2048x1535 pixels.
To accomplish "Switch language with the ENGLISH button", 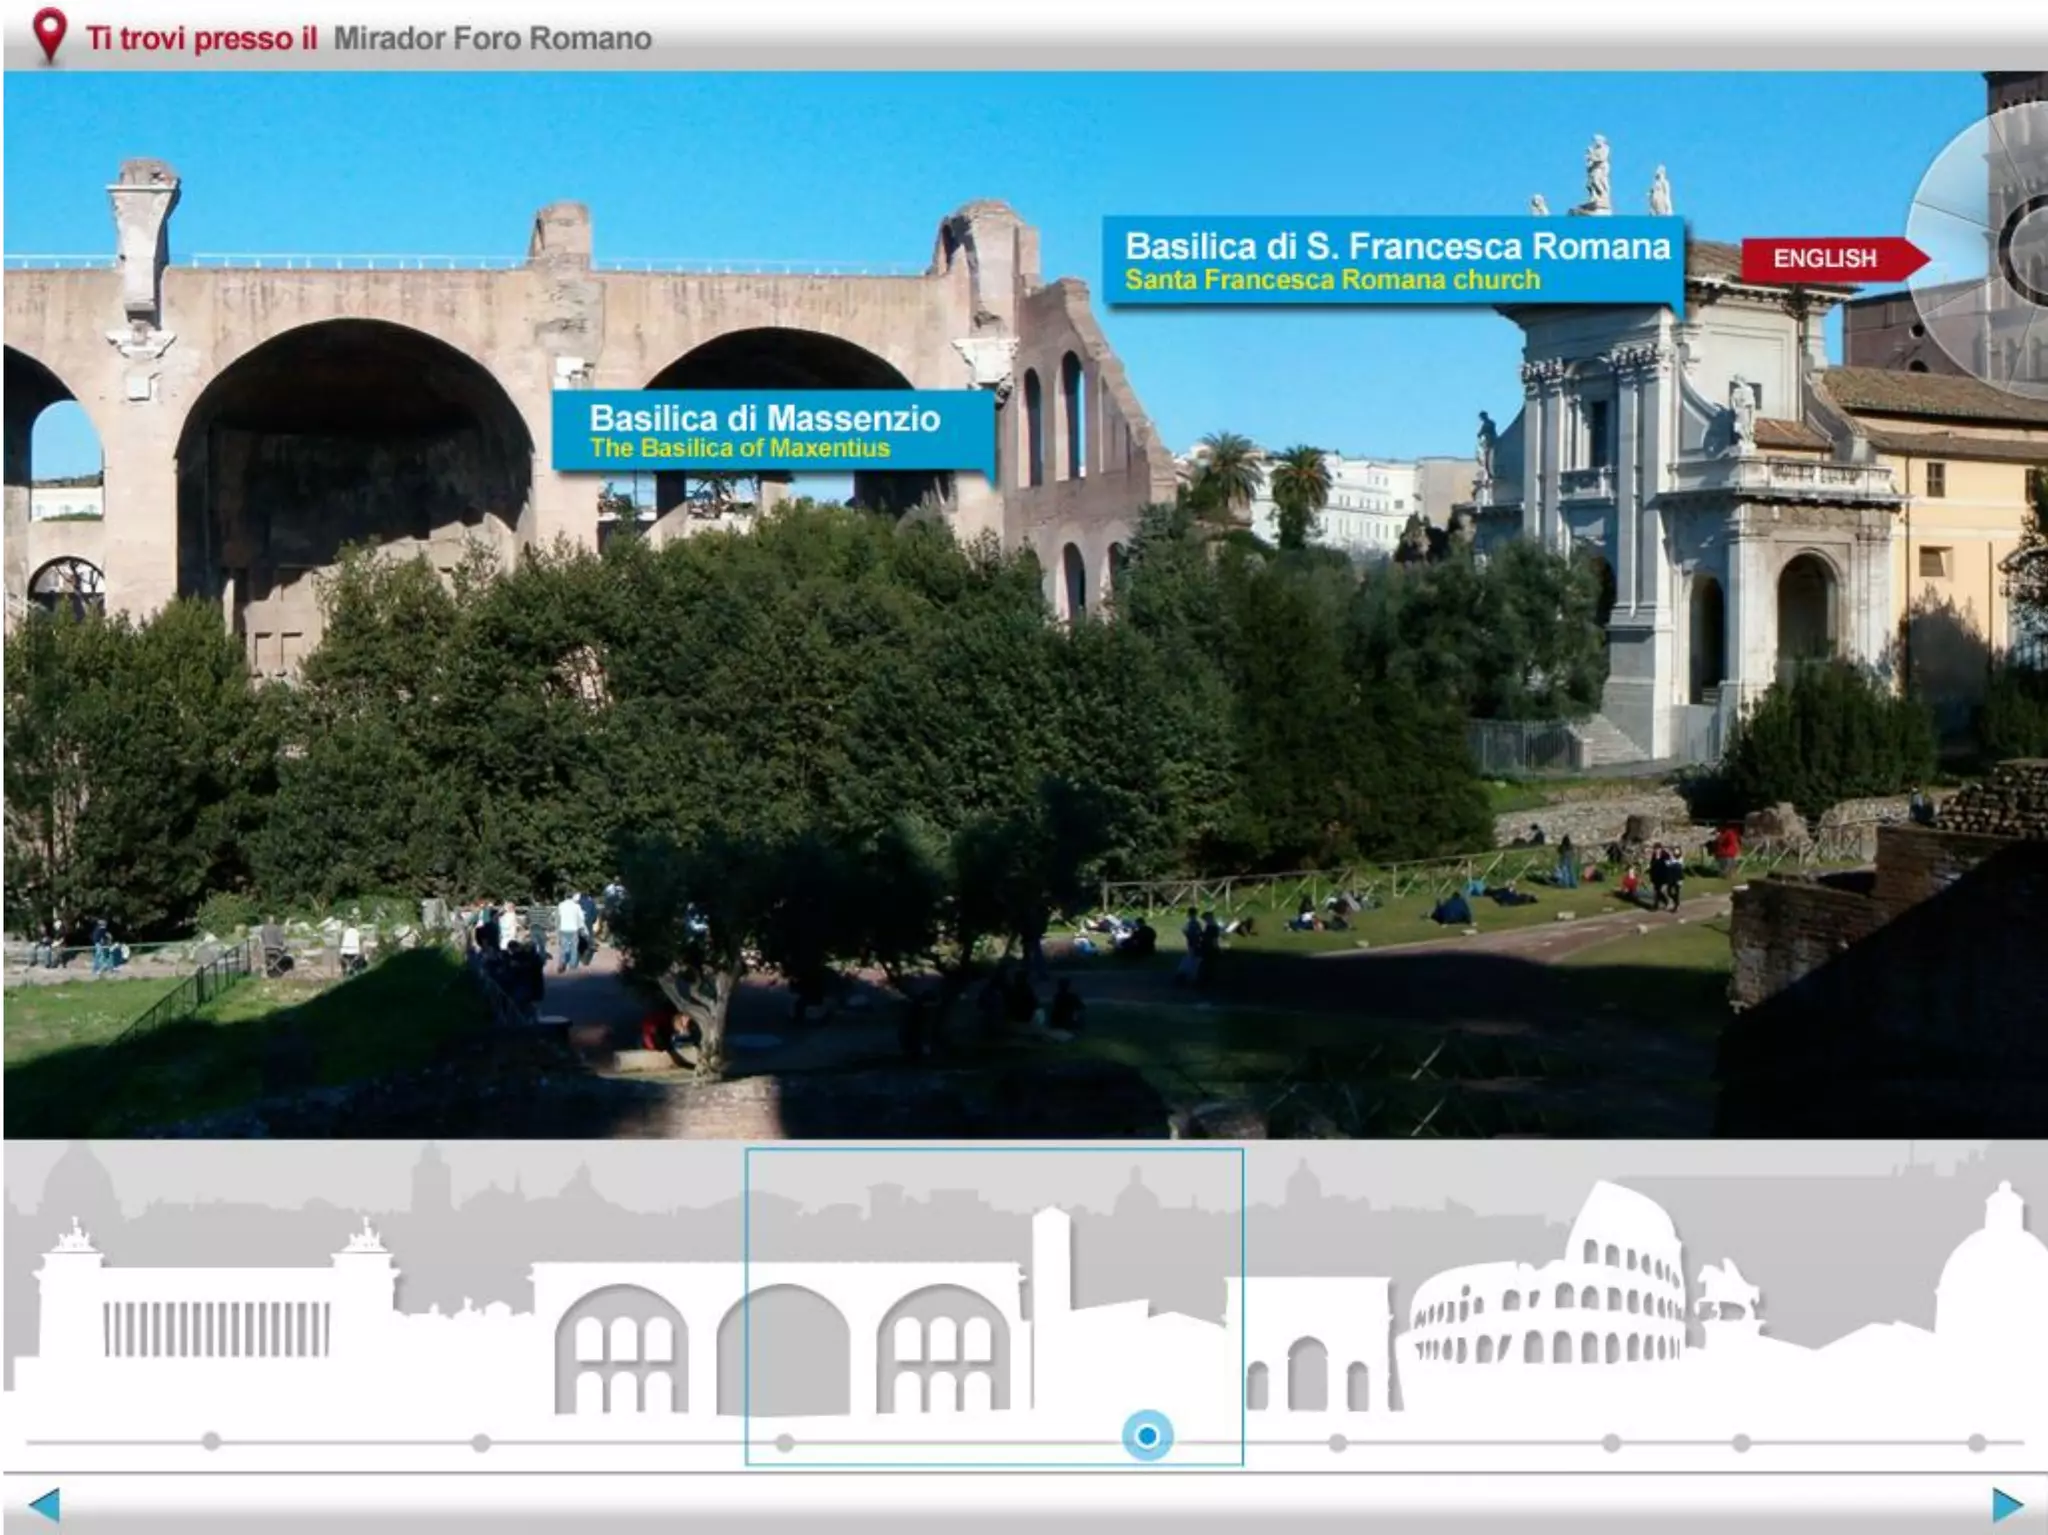I will (1826, 258).
